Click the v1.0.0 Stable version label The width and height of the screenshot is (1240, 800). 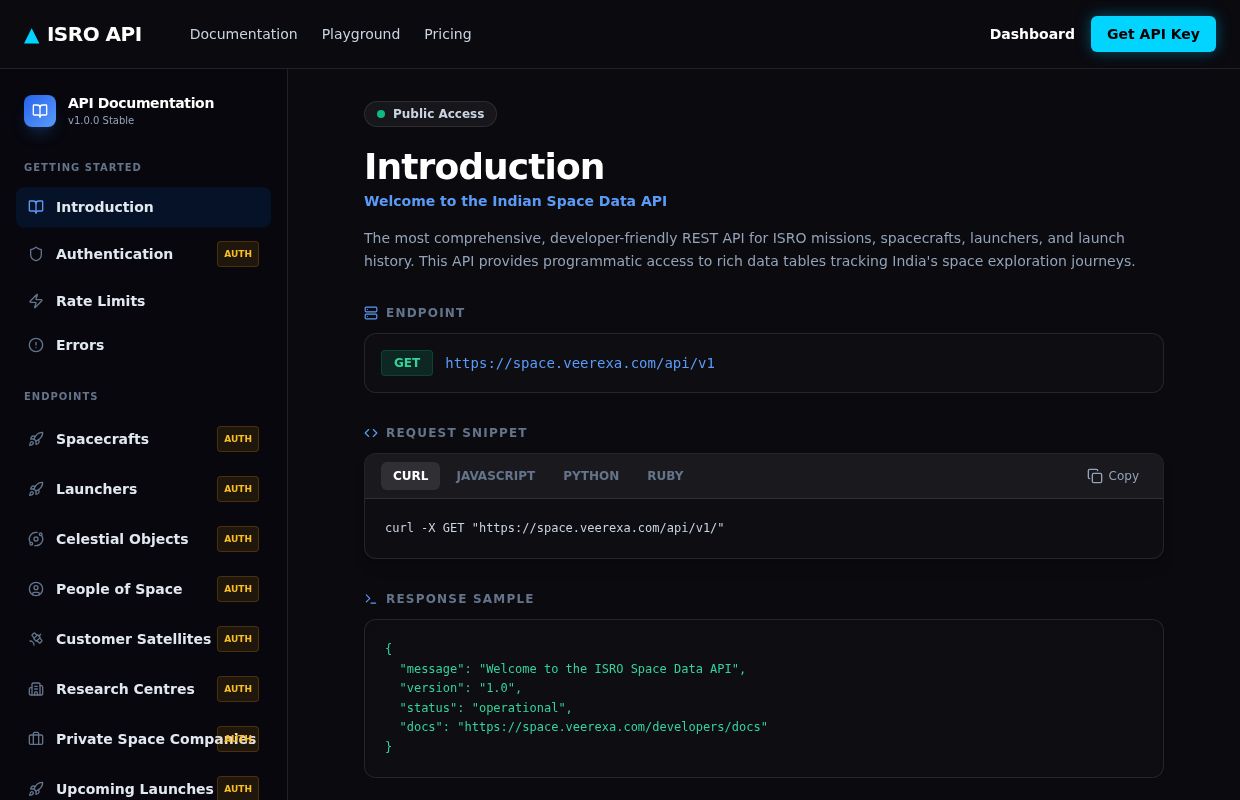(101, 121)
